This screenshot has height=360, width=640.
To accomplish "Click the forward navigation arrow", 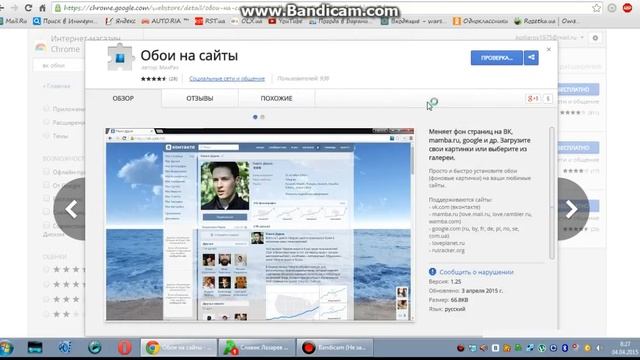I will coord(14,7).
